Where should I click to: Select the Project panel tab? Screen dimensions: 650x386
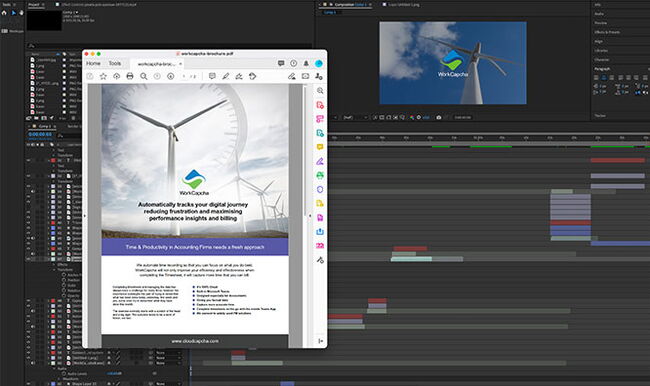coord(34,5)
